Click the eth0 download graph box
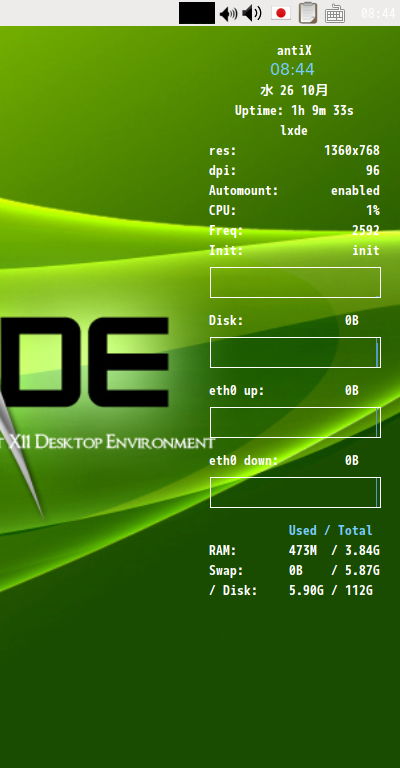Image resolution: width=400 pixels, height=768 pixels. [295, 493]
